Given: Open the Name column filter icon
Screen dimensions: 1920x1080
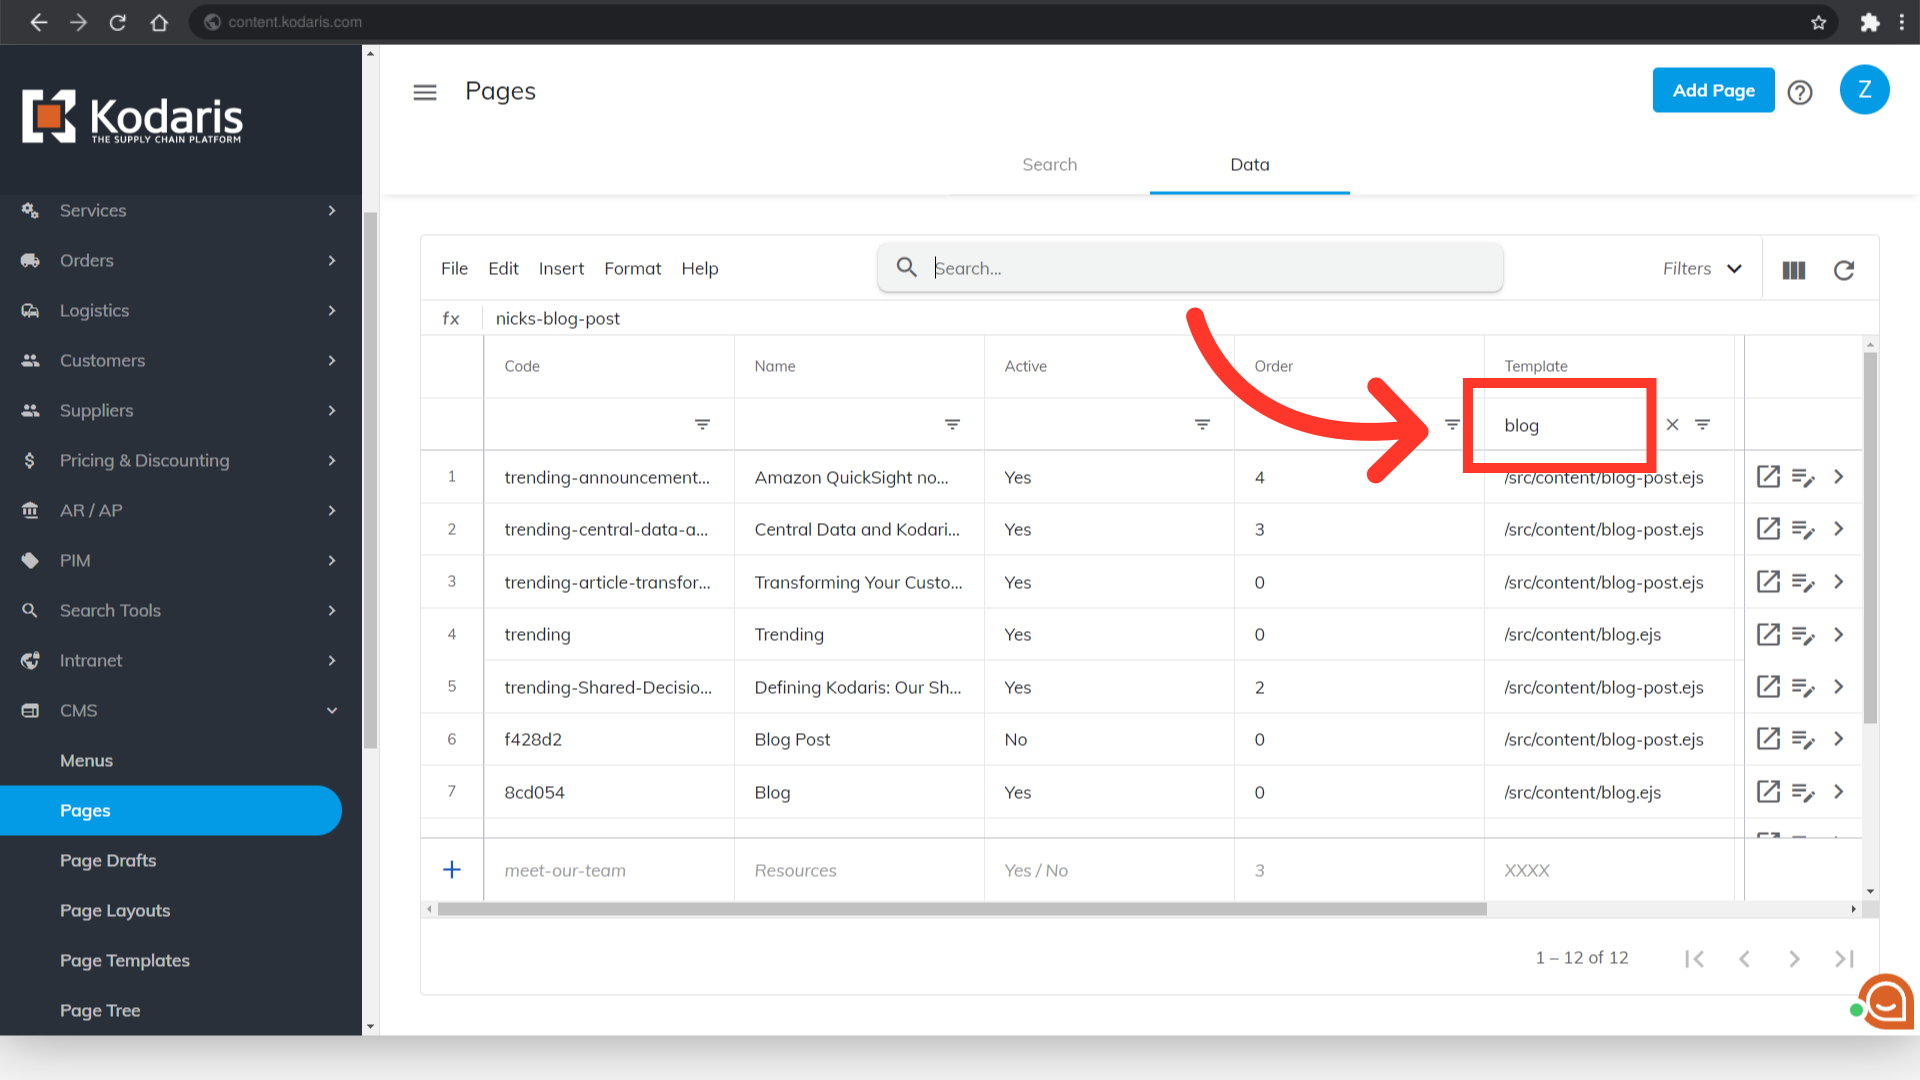Looking at the screenshot, I should pyautogui.click(x=952, y=425).
